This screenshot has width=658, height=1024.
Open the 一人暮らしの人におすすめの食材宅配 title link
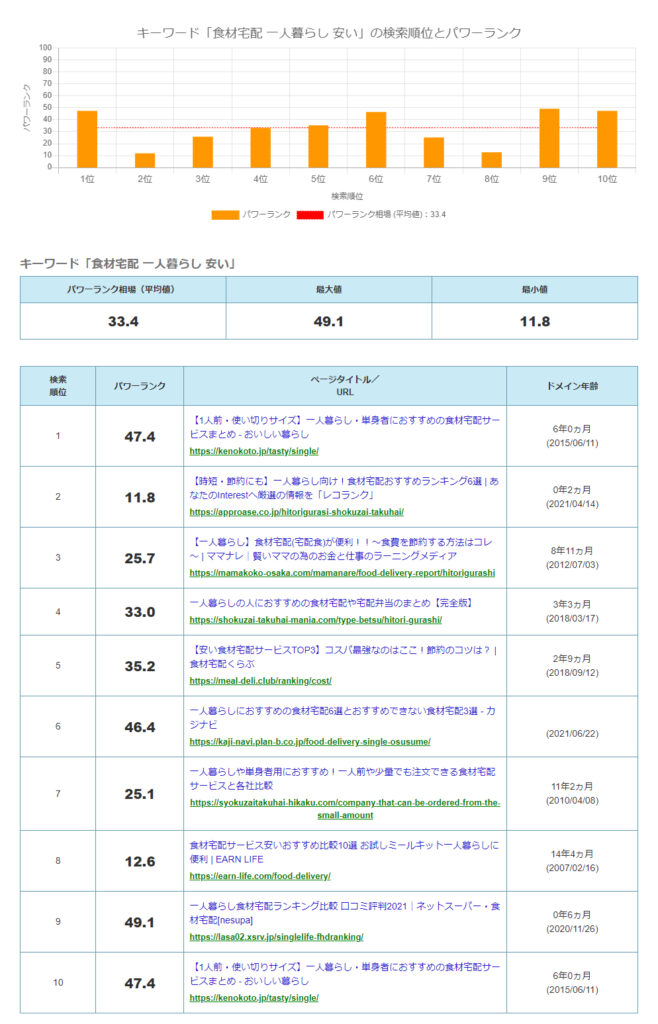pyautogui.click(x=331, y=603)
